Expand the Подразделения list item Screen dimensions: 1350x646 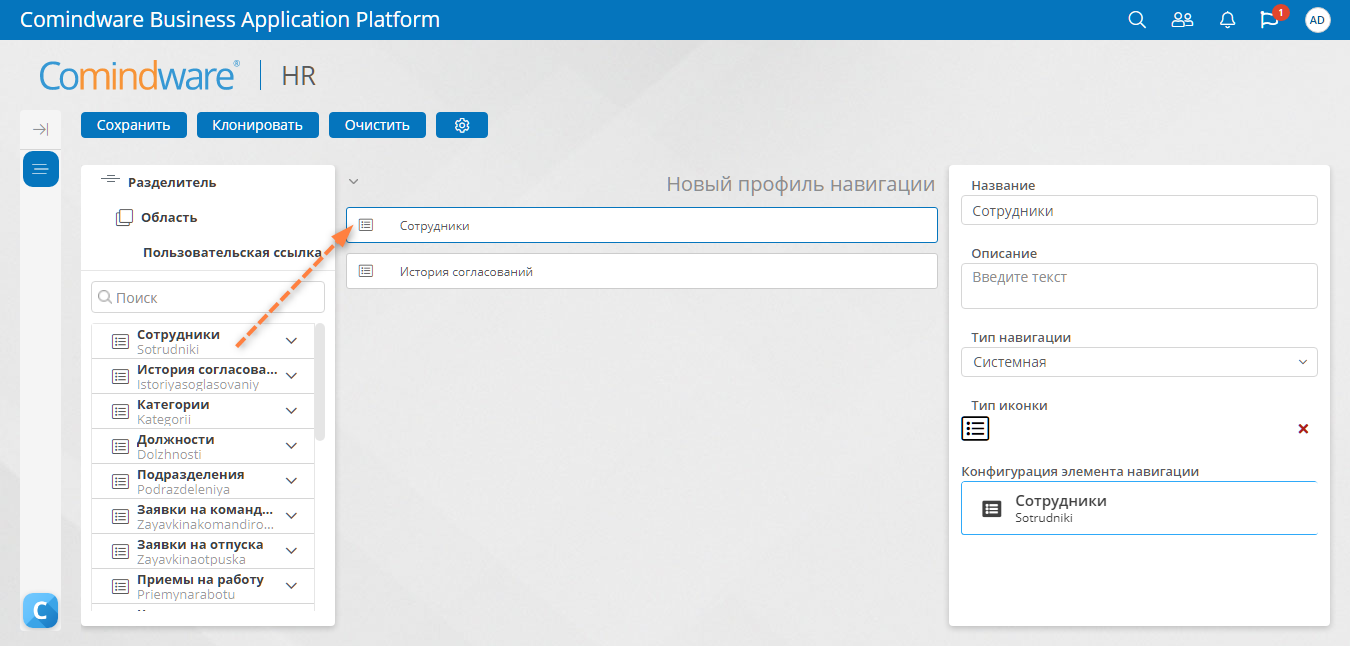(292, 481)
